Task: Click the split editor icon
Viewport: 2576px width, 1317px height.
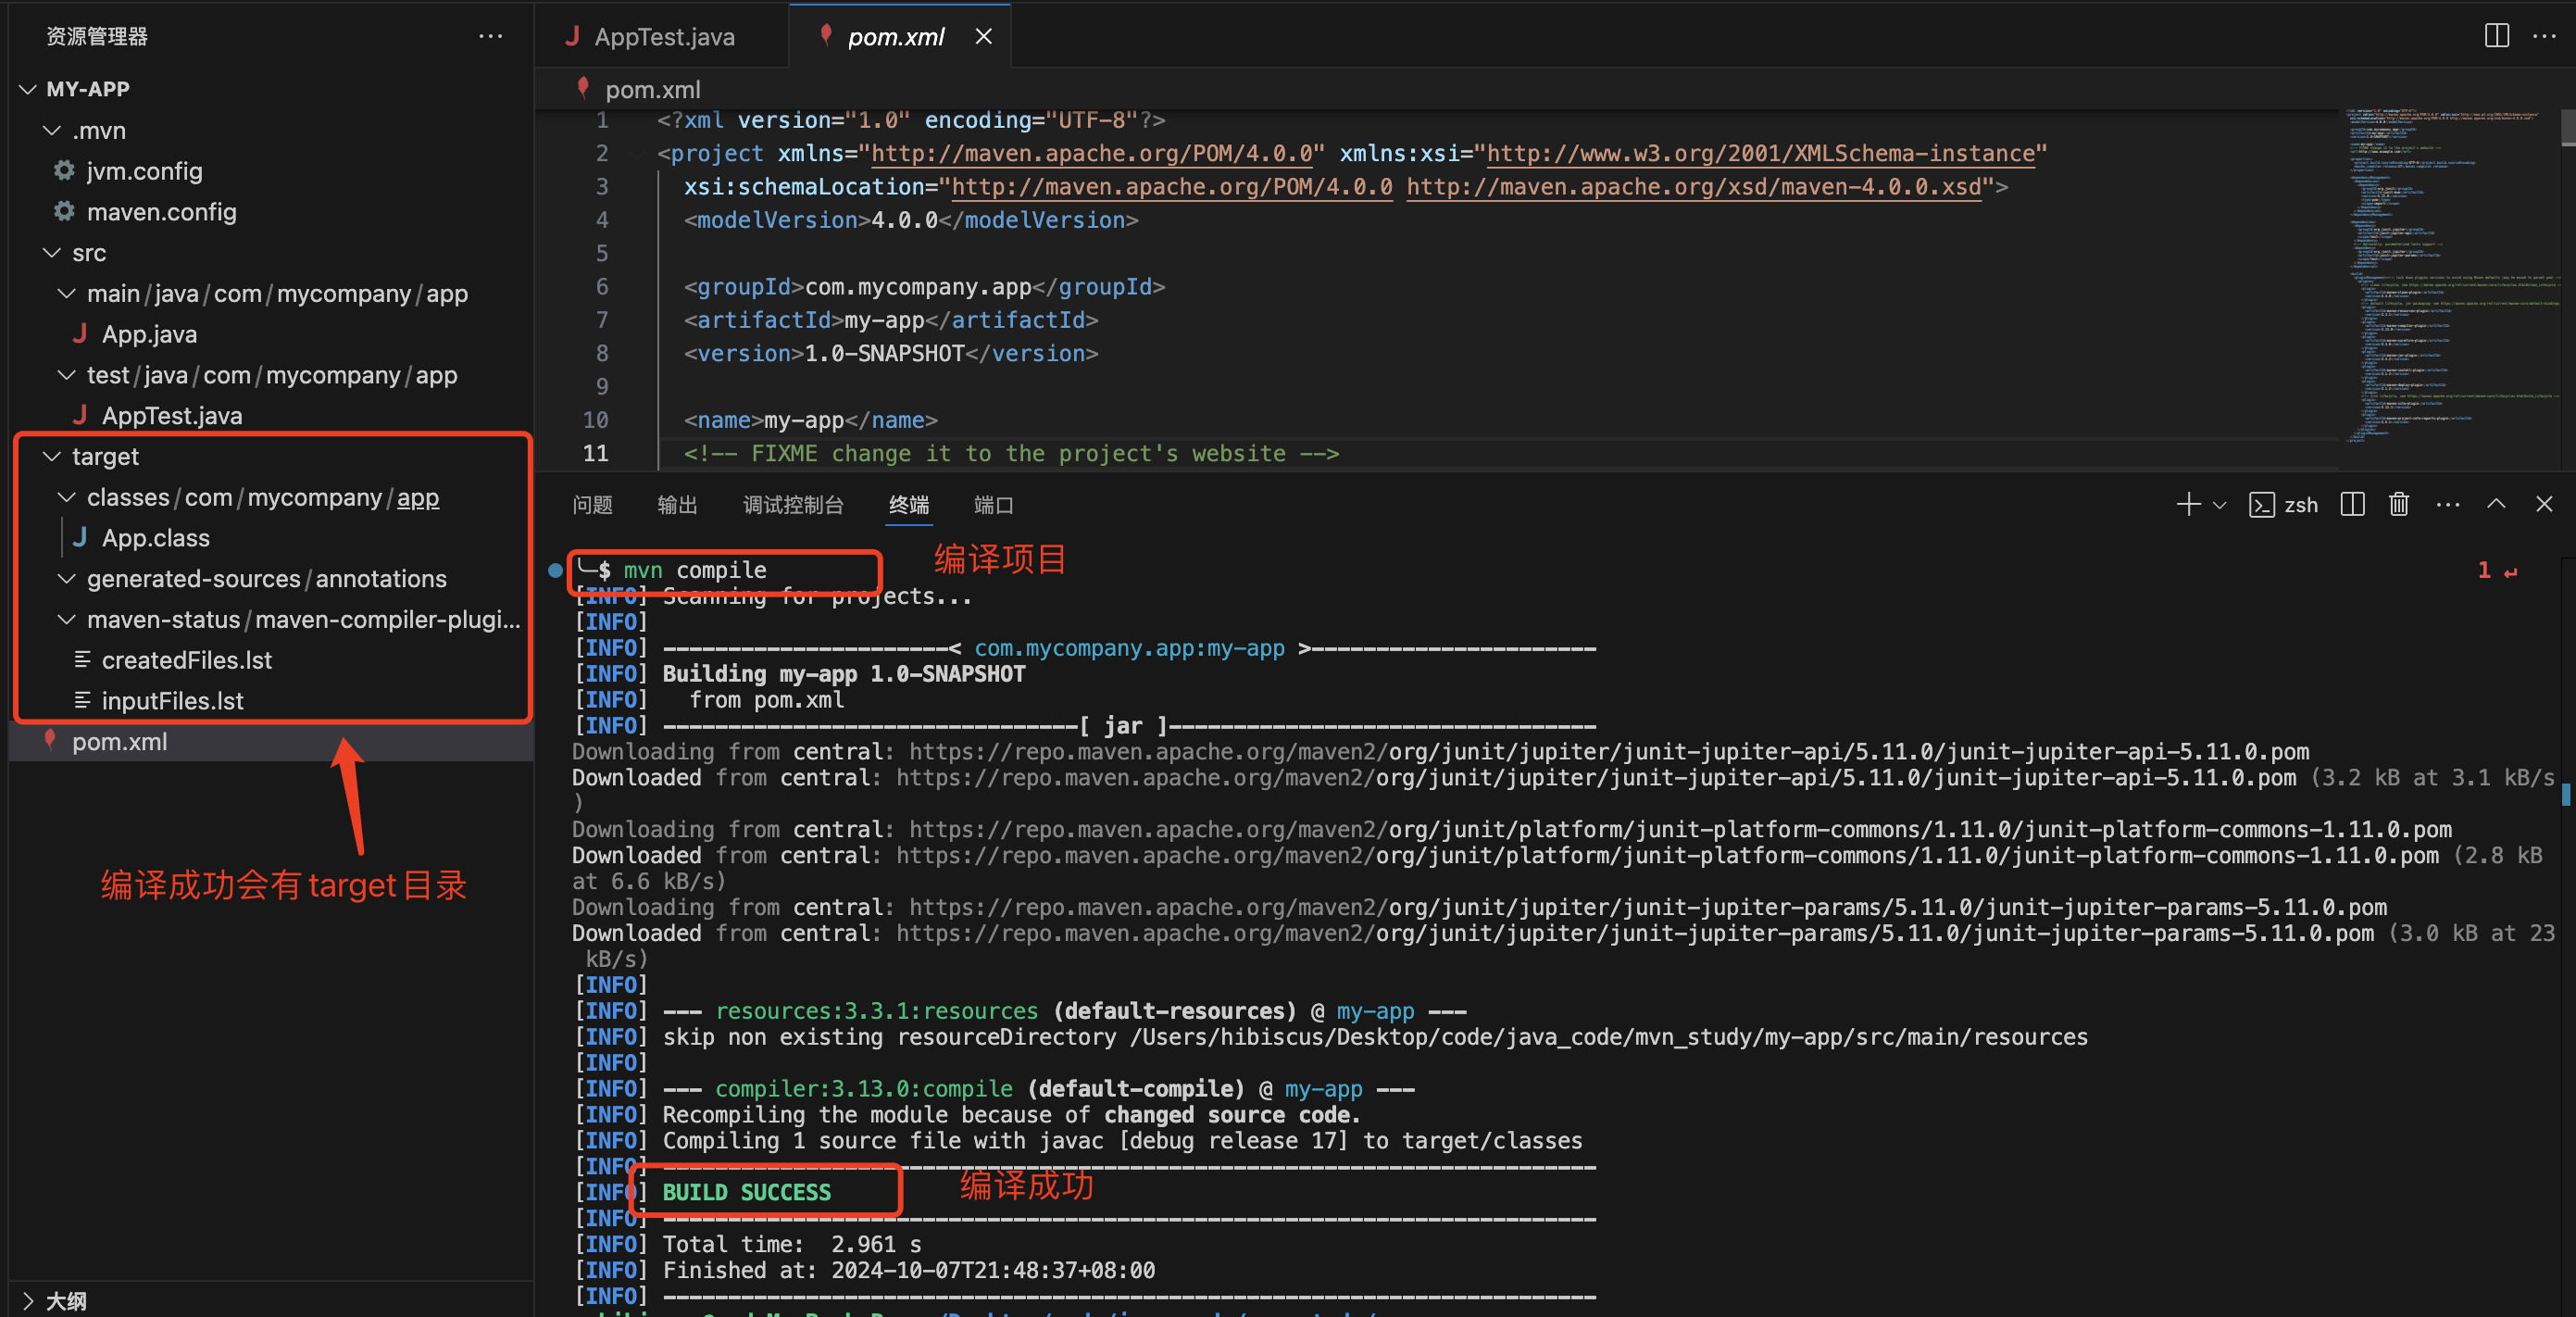Action: coord(2496,36)
